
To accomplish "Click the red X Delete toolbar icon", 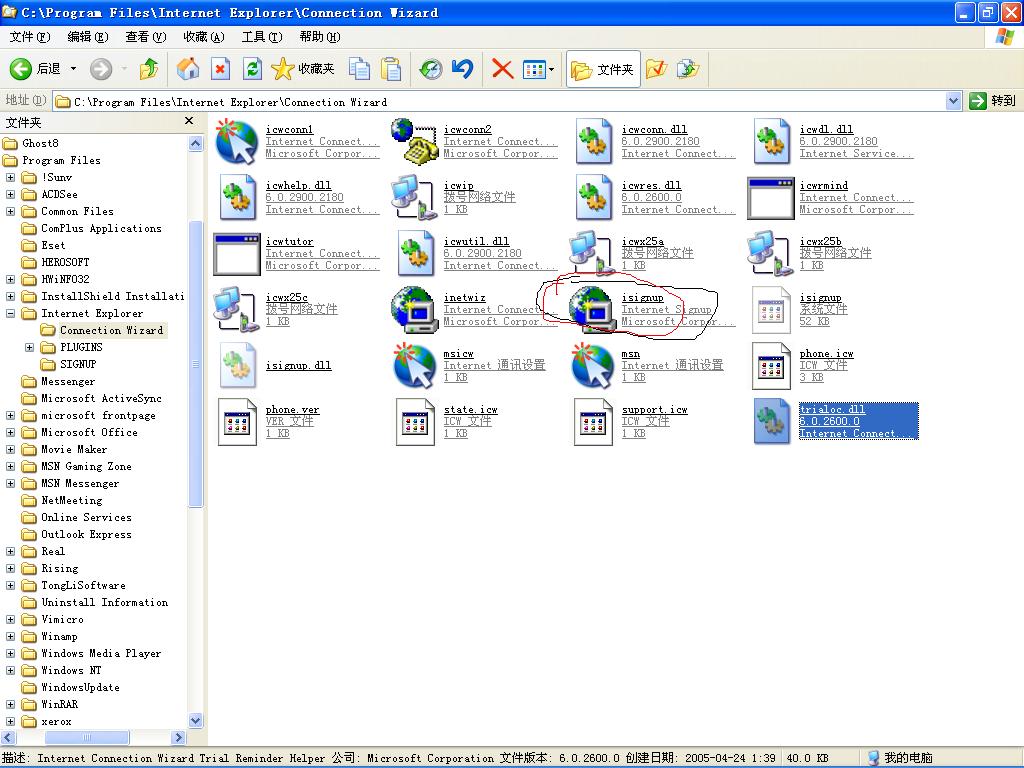I will click(x=502, y=69).
